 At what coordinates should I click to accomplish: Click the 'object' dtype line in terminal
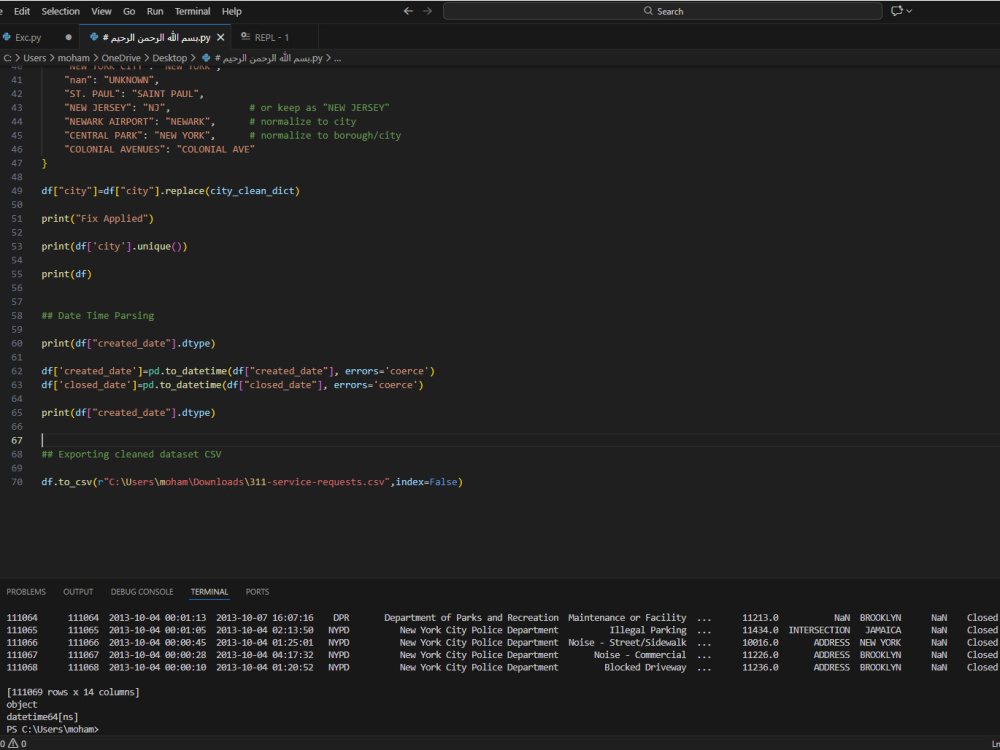coord(22,705)
